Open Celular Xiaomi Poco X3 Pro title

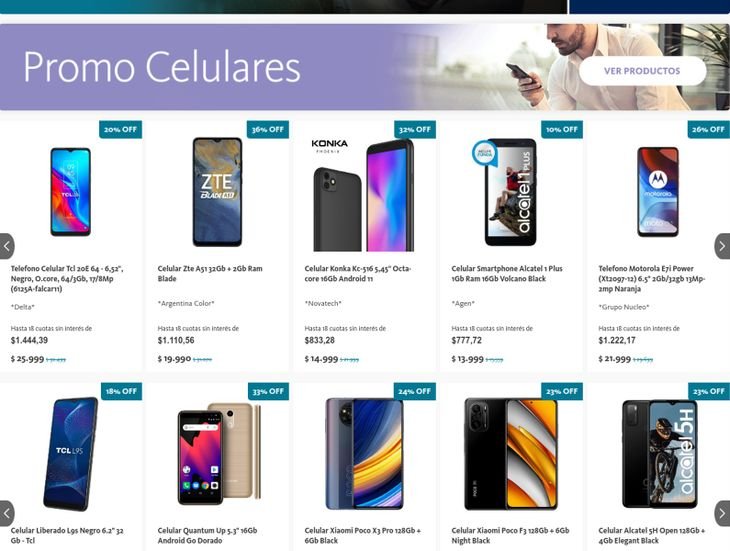tap(363, 535)
